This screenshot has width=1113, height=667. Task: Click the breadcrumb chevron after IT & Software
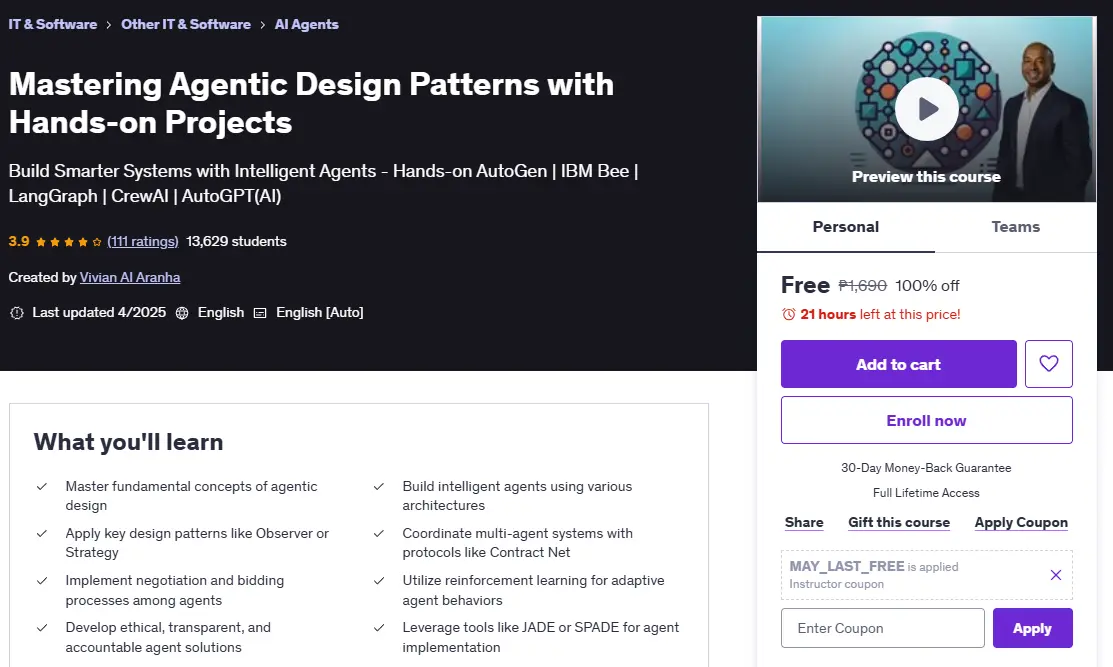(x=109, y=25)
